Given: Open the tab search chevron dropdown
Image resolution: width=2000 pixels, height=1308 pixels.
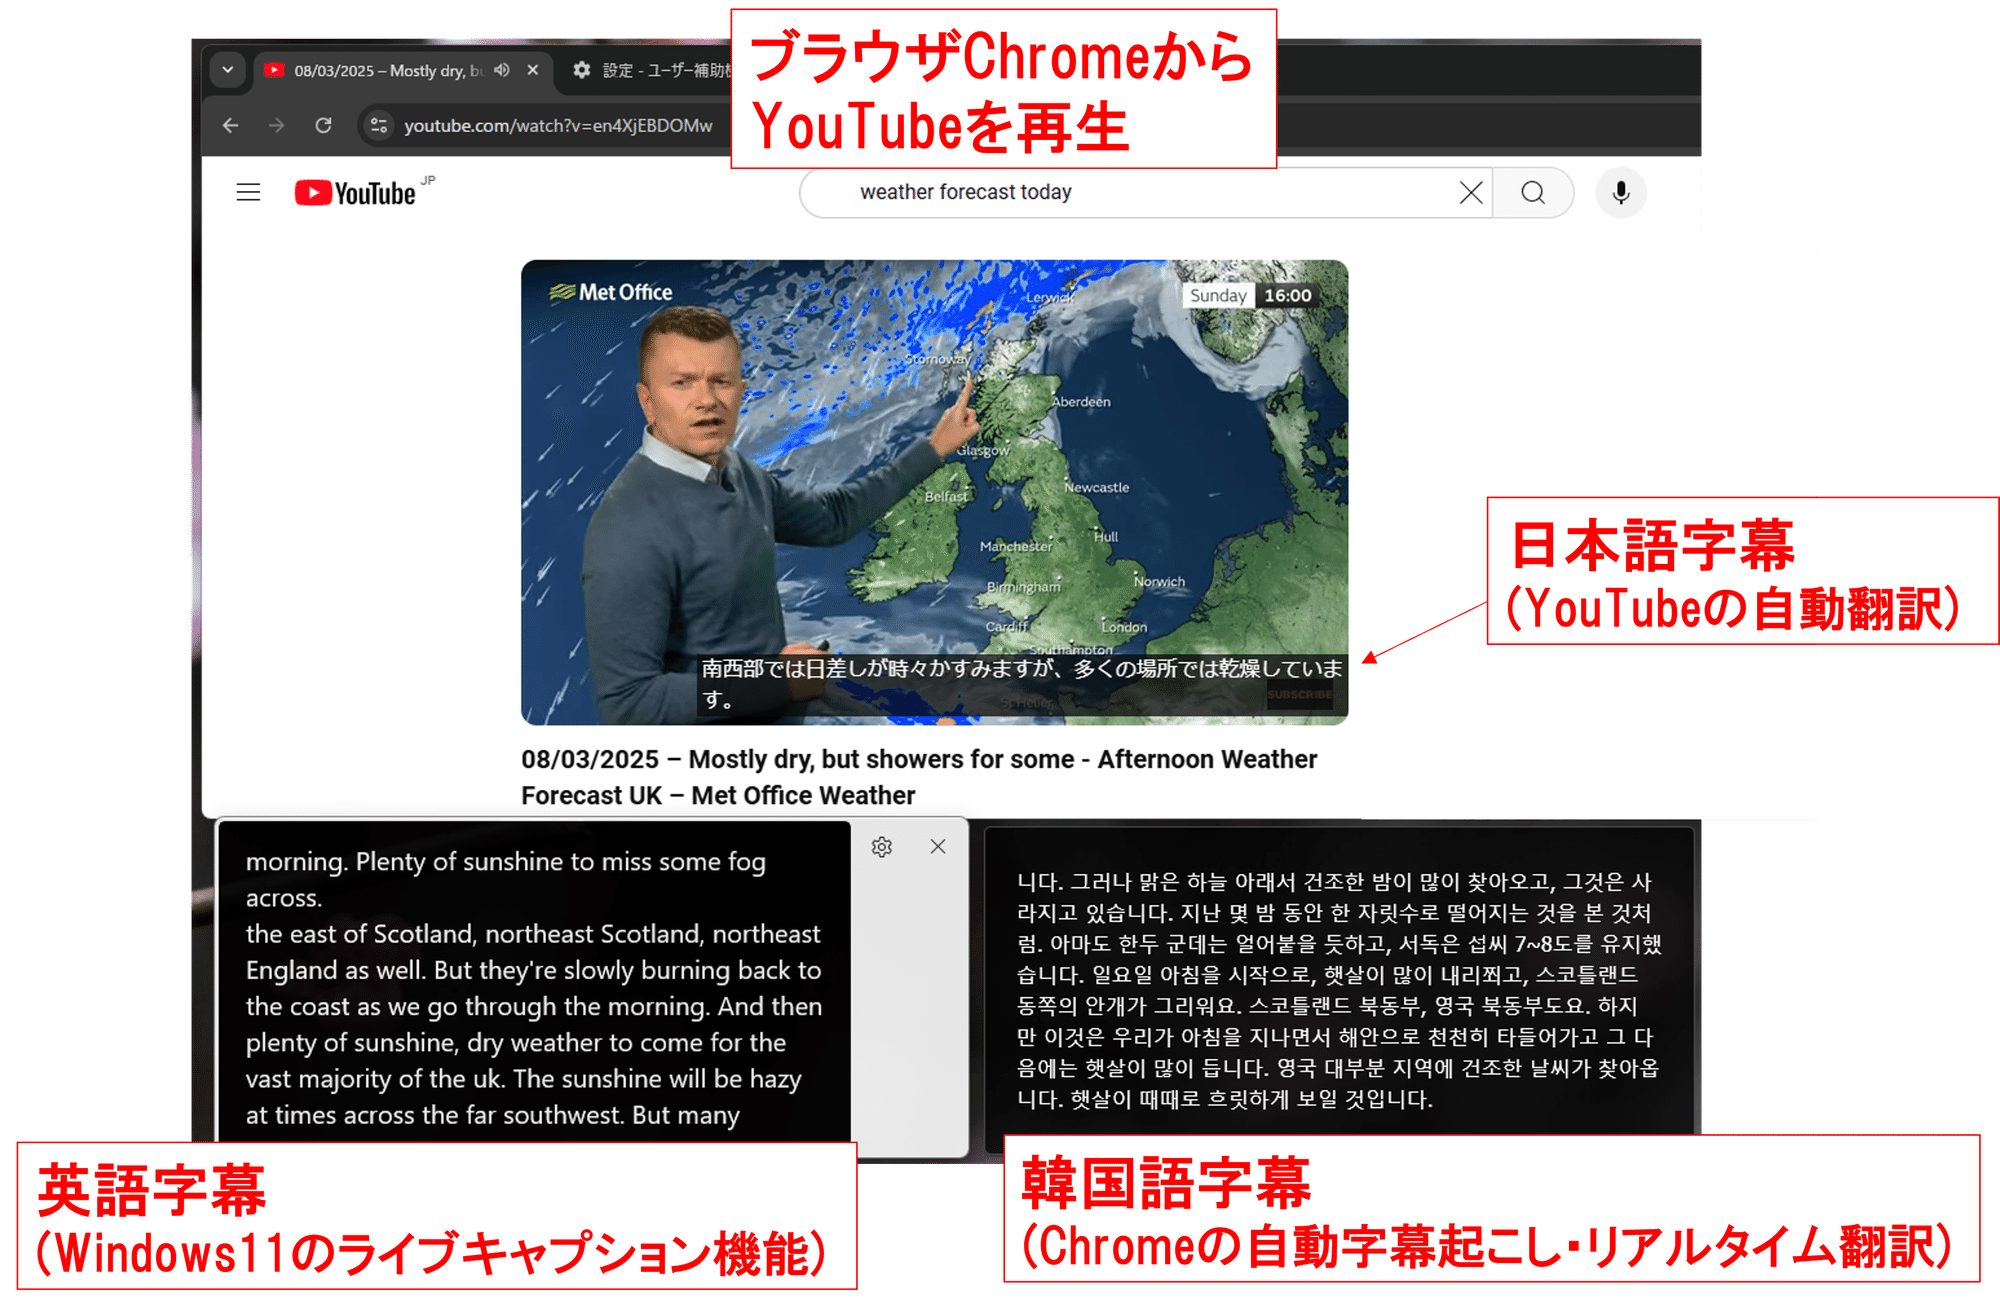Looking at the screenshot, I should [x=228, y=71].
